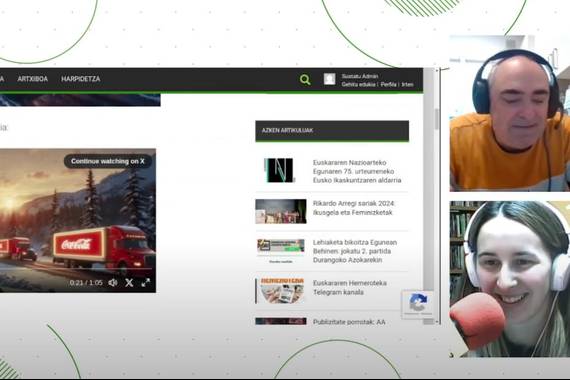Image resolution: width=570 pixels, height=380 pixels.
Task: Open article Euskararen Nazioarteko Egunaren 75. urteurreneko
Action: (357, 171)
